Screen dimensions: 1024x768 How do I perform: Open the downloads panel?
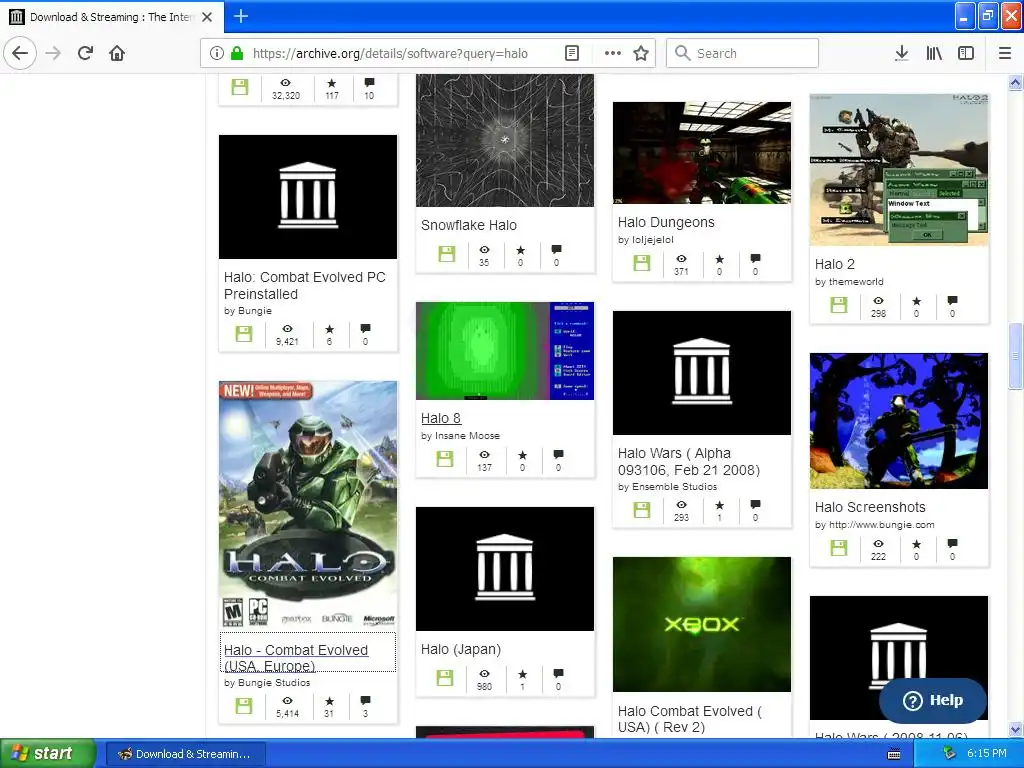pos(901,53)
